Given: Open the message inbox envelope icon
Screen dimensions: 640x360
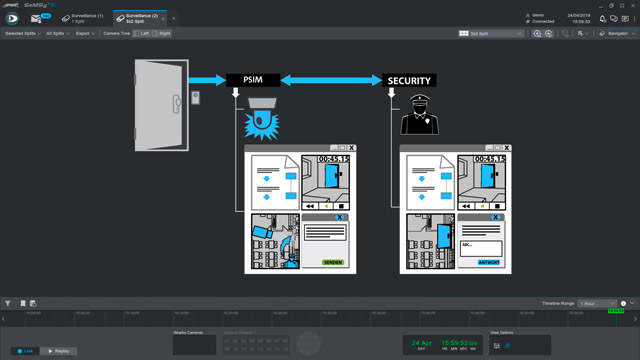Looking at the screenshot, I should pos(36,19).
